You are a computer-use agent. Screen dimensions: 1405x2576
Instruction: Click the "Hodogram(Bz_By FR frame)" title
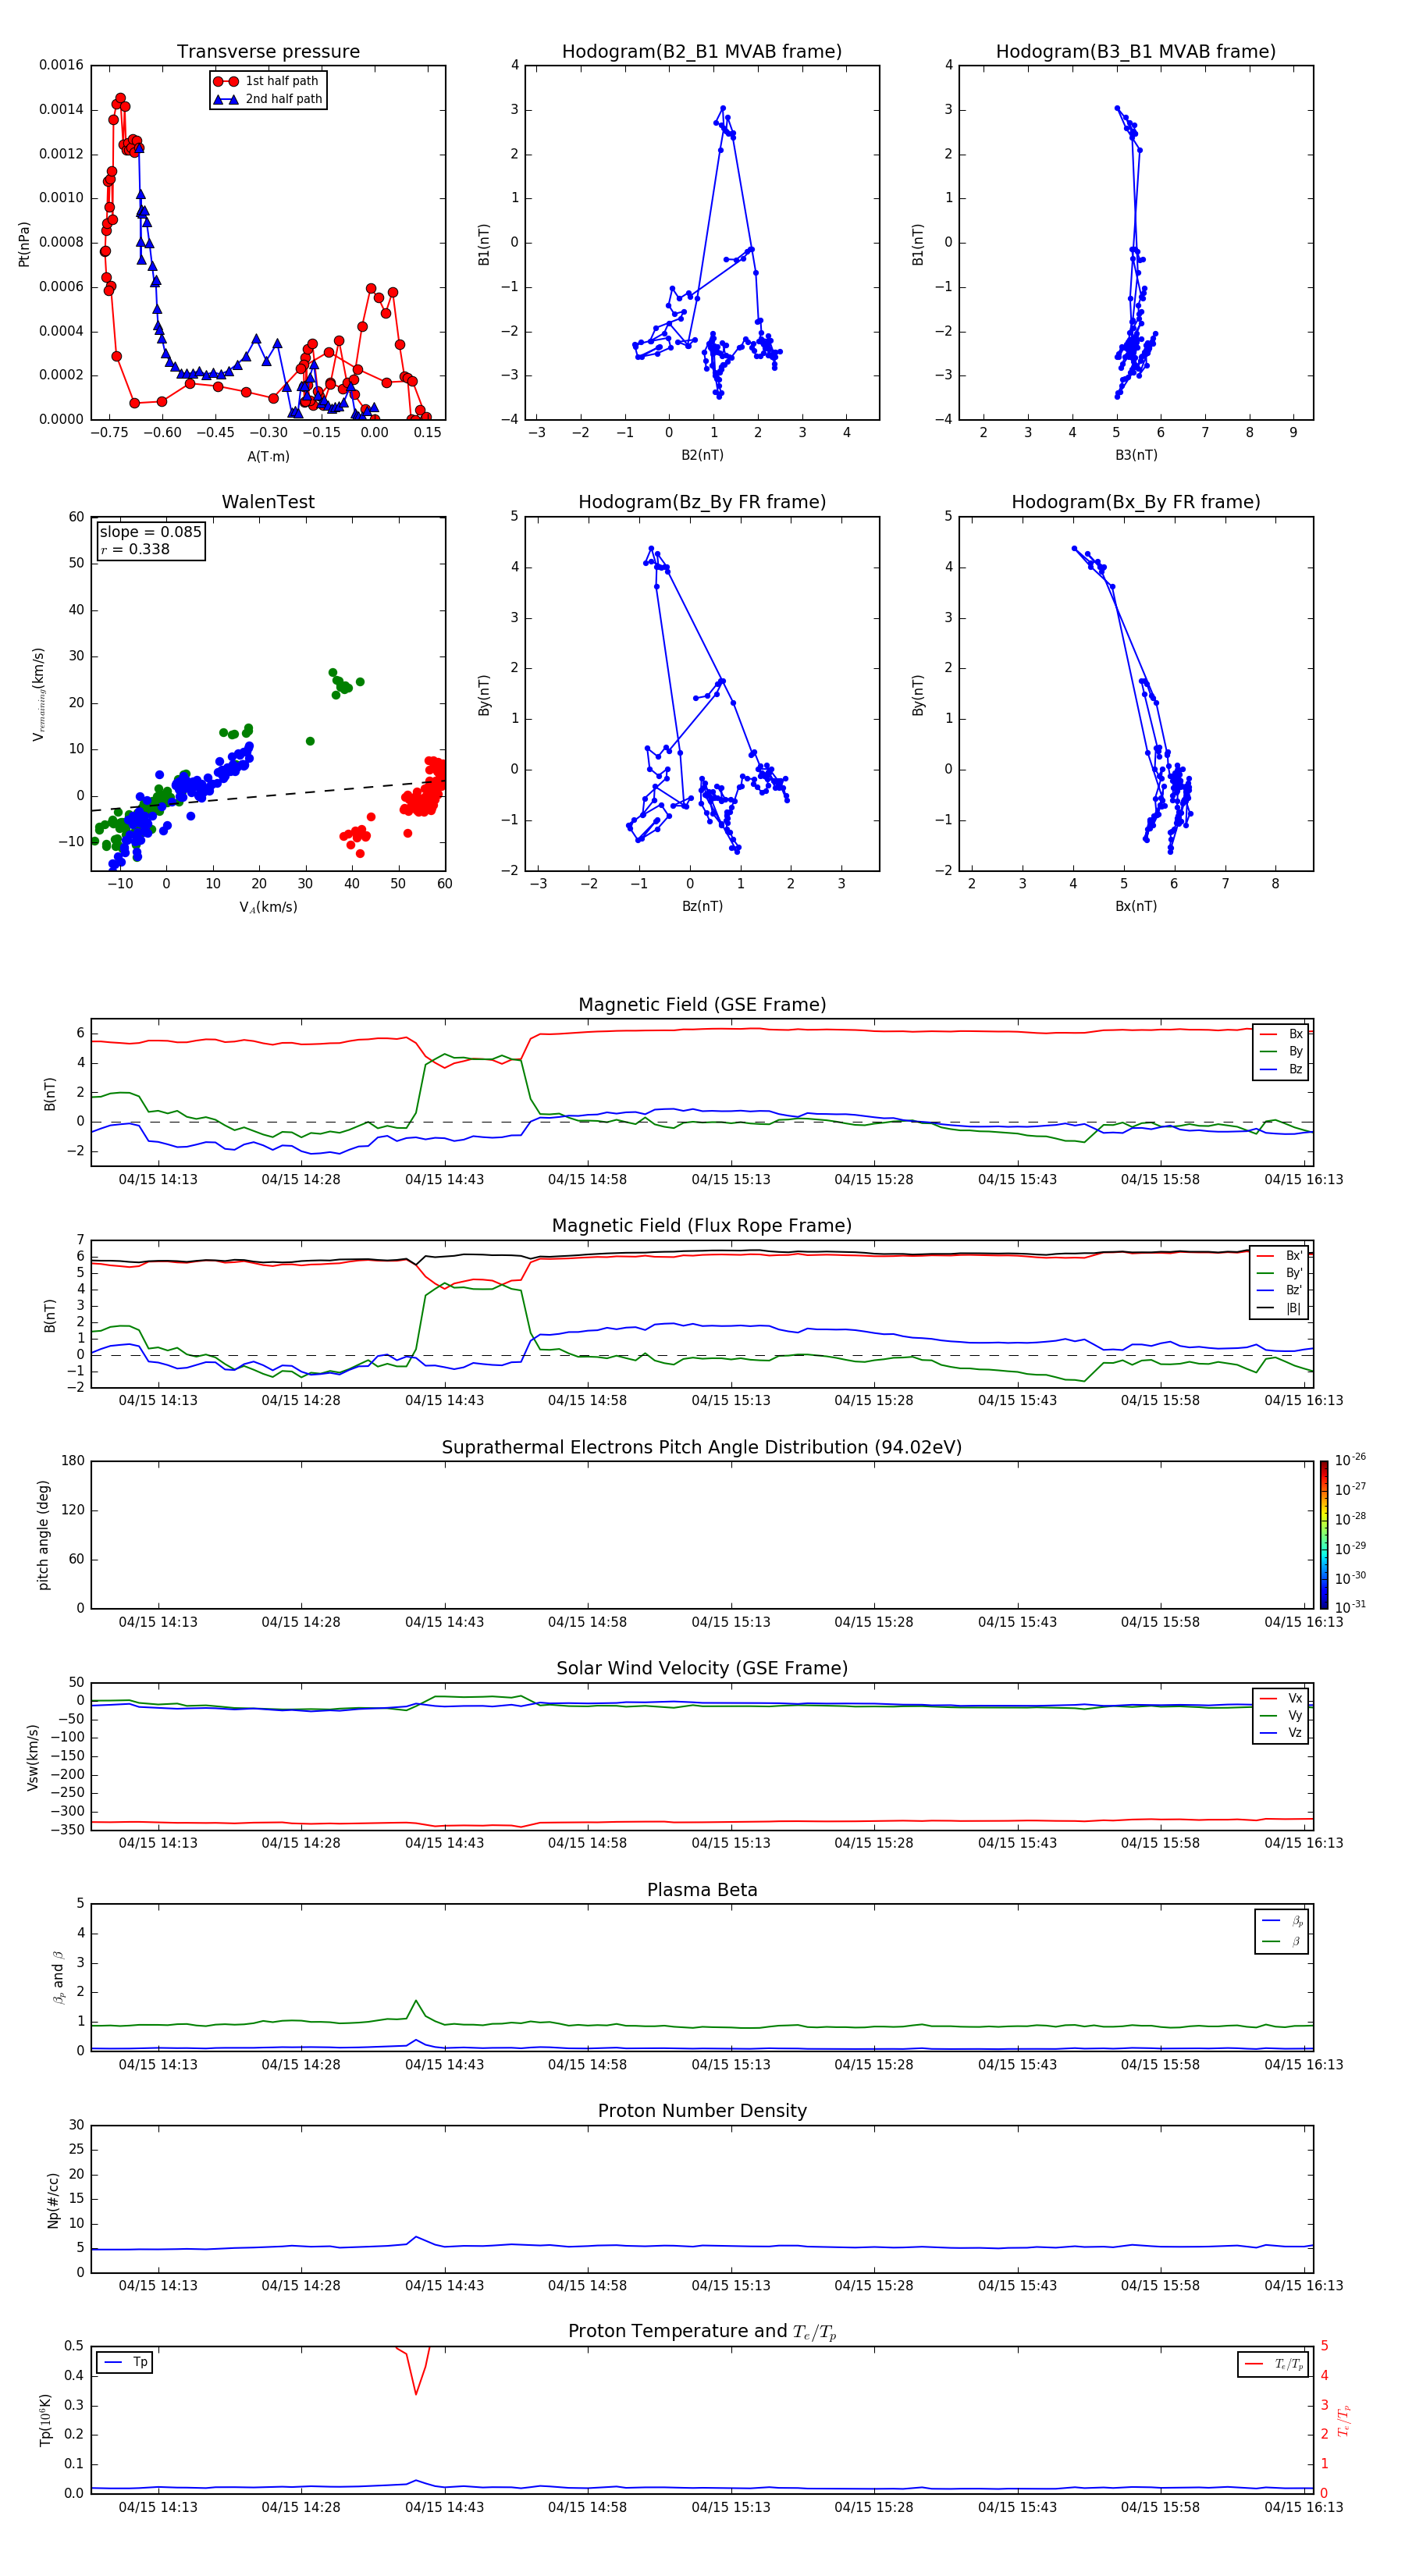point(702,502)
